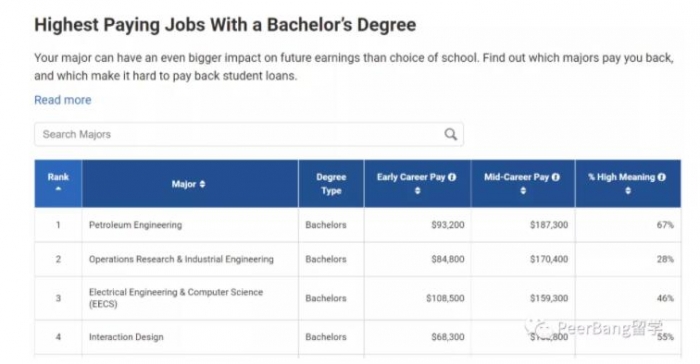Sort by Rank using its arrow
The width and height of the screenshot is (700, 364).
tap(58, 189)
